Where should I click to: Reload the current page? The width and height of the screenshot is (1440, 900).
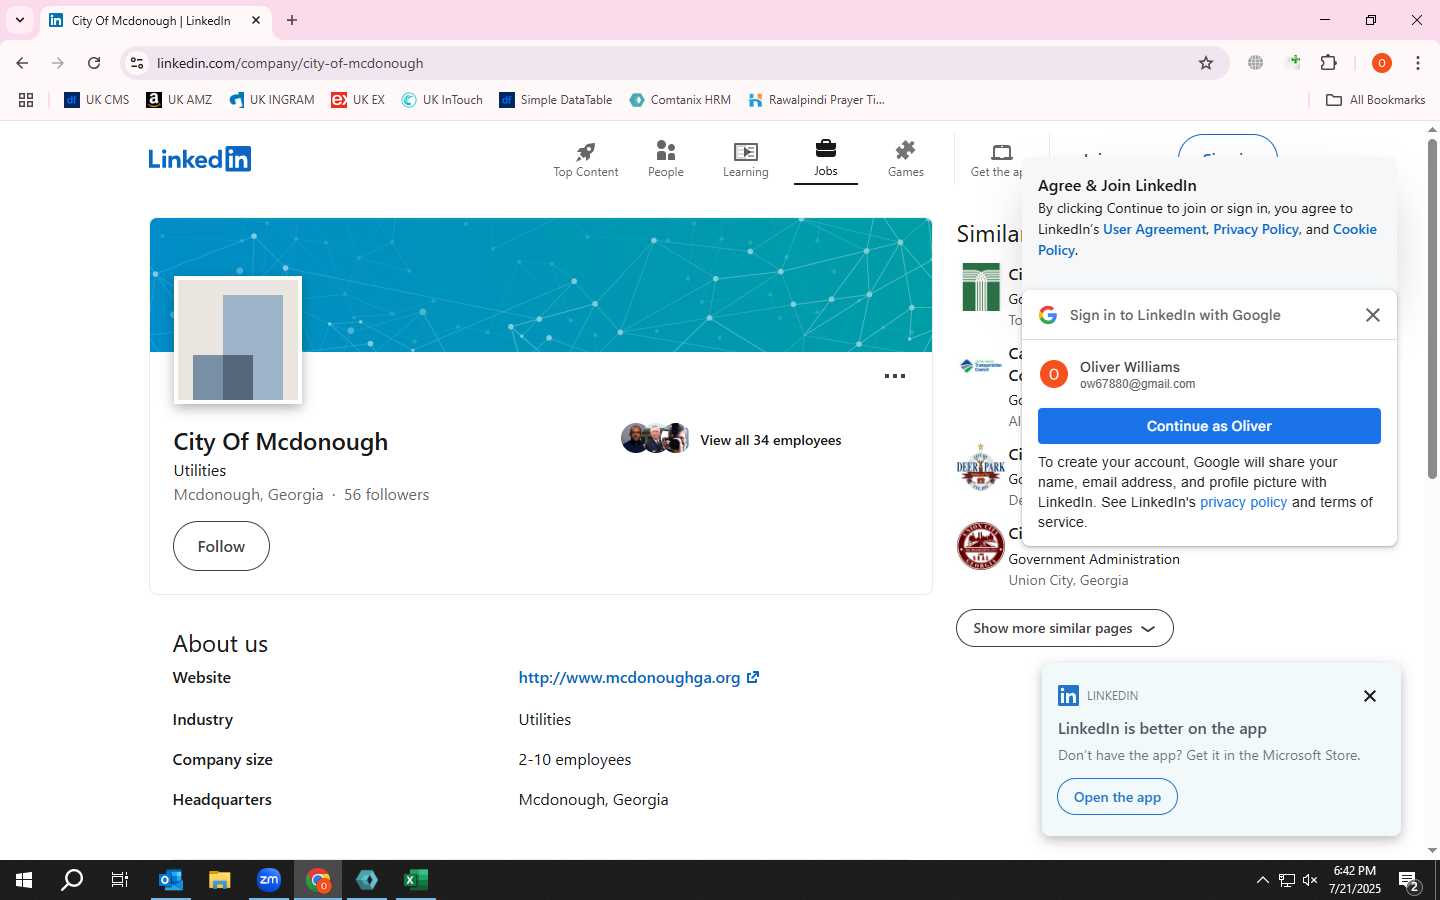[x=94, y=63]
